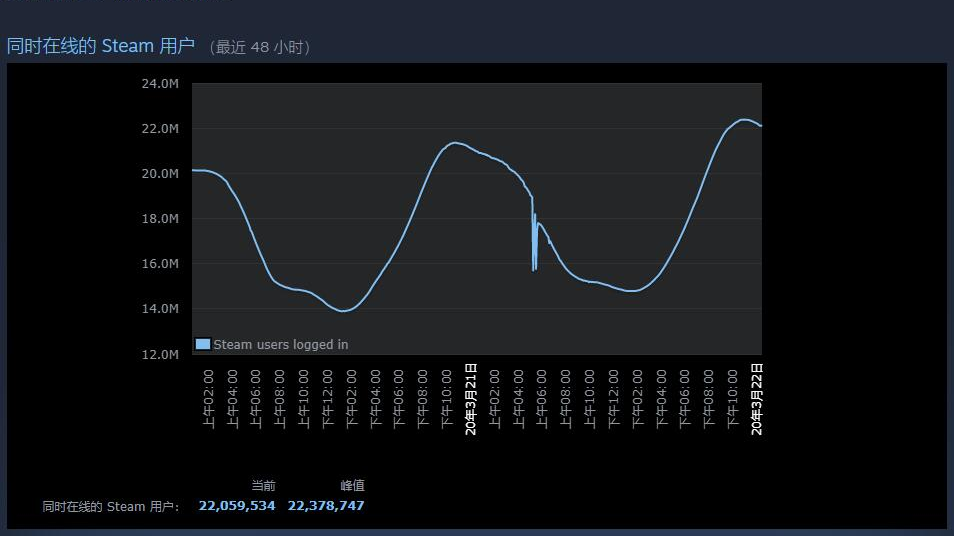
Task: Click the heading '同时在线的 Steam 用户'
Action: (x=100, y=46)
